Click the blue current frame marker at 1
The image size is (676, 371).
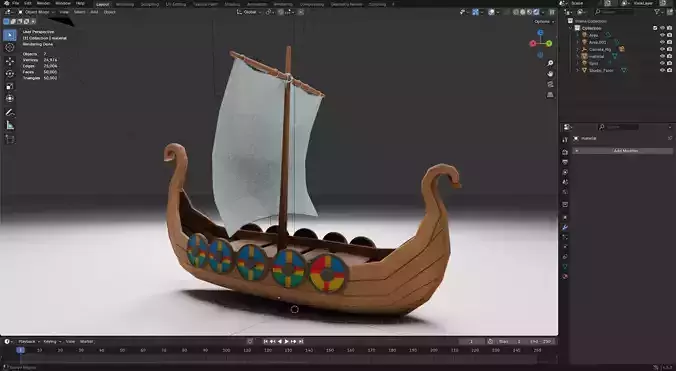(21, 350)
